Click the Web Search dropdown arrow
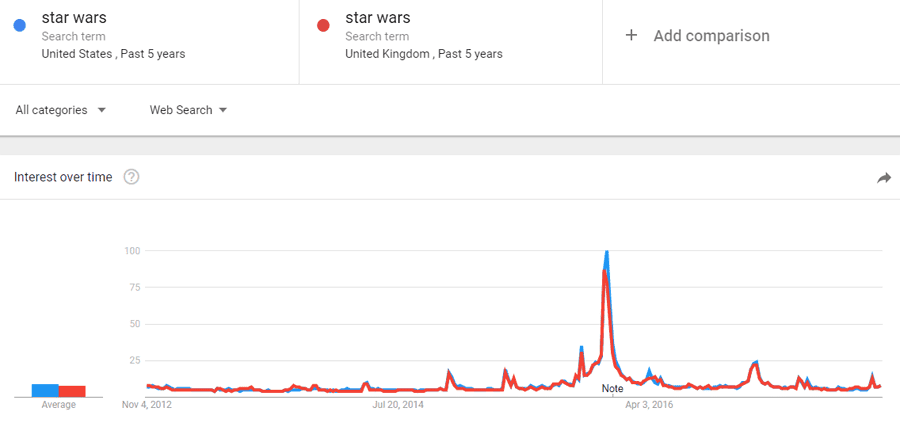The width and height of the screenshot is (900, 423). (223, 110)
